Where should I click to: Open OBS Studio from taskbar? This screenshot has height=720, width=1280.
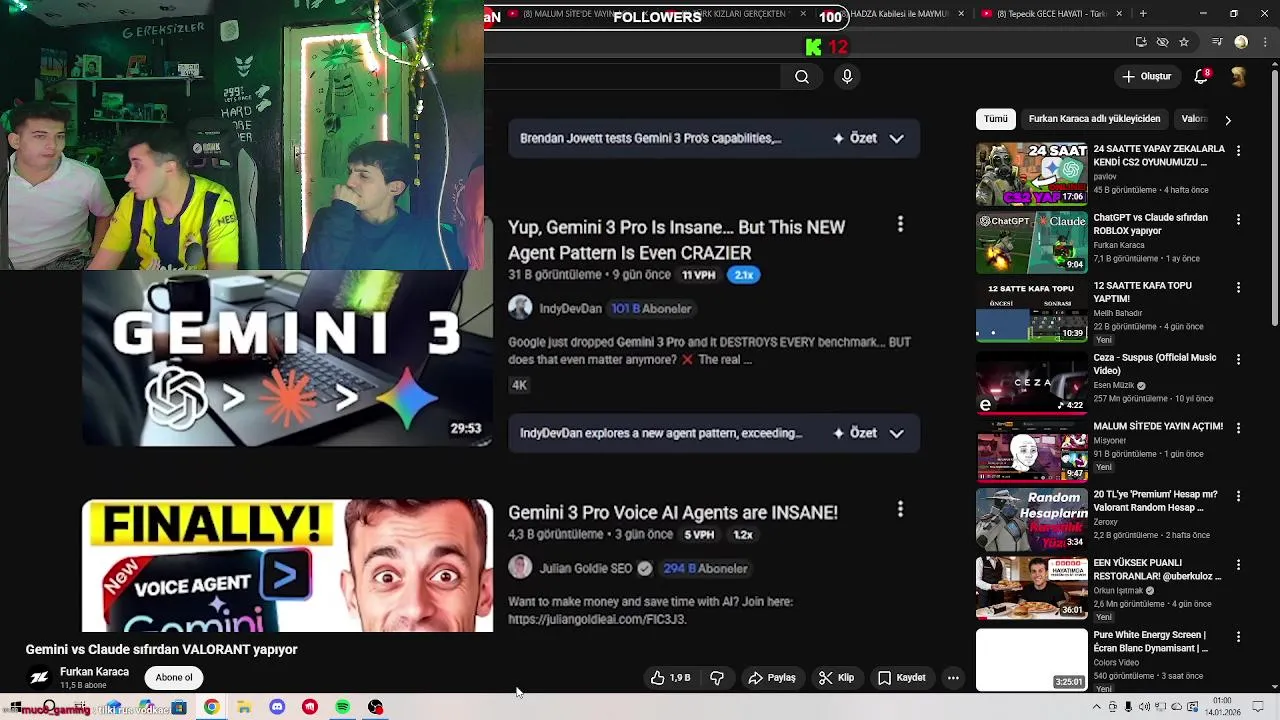(375, 708)
